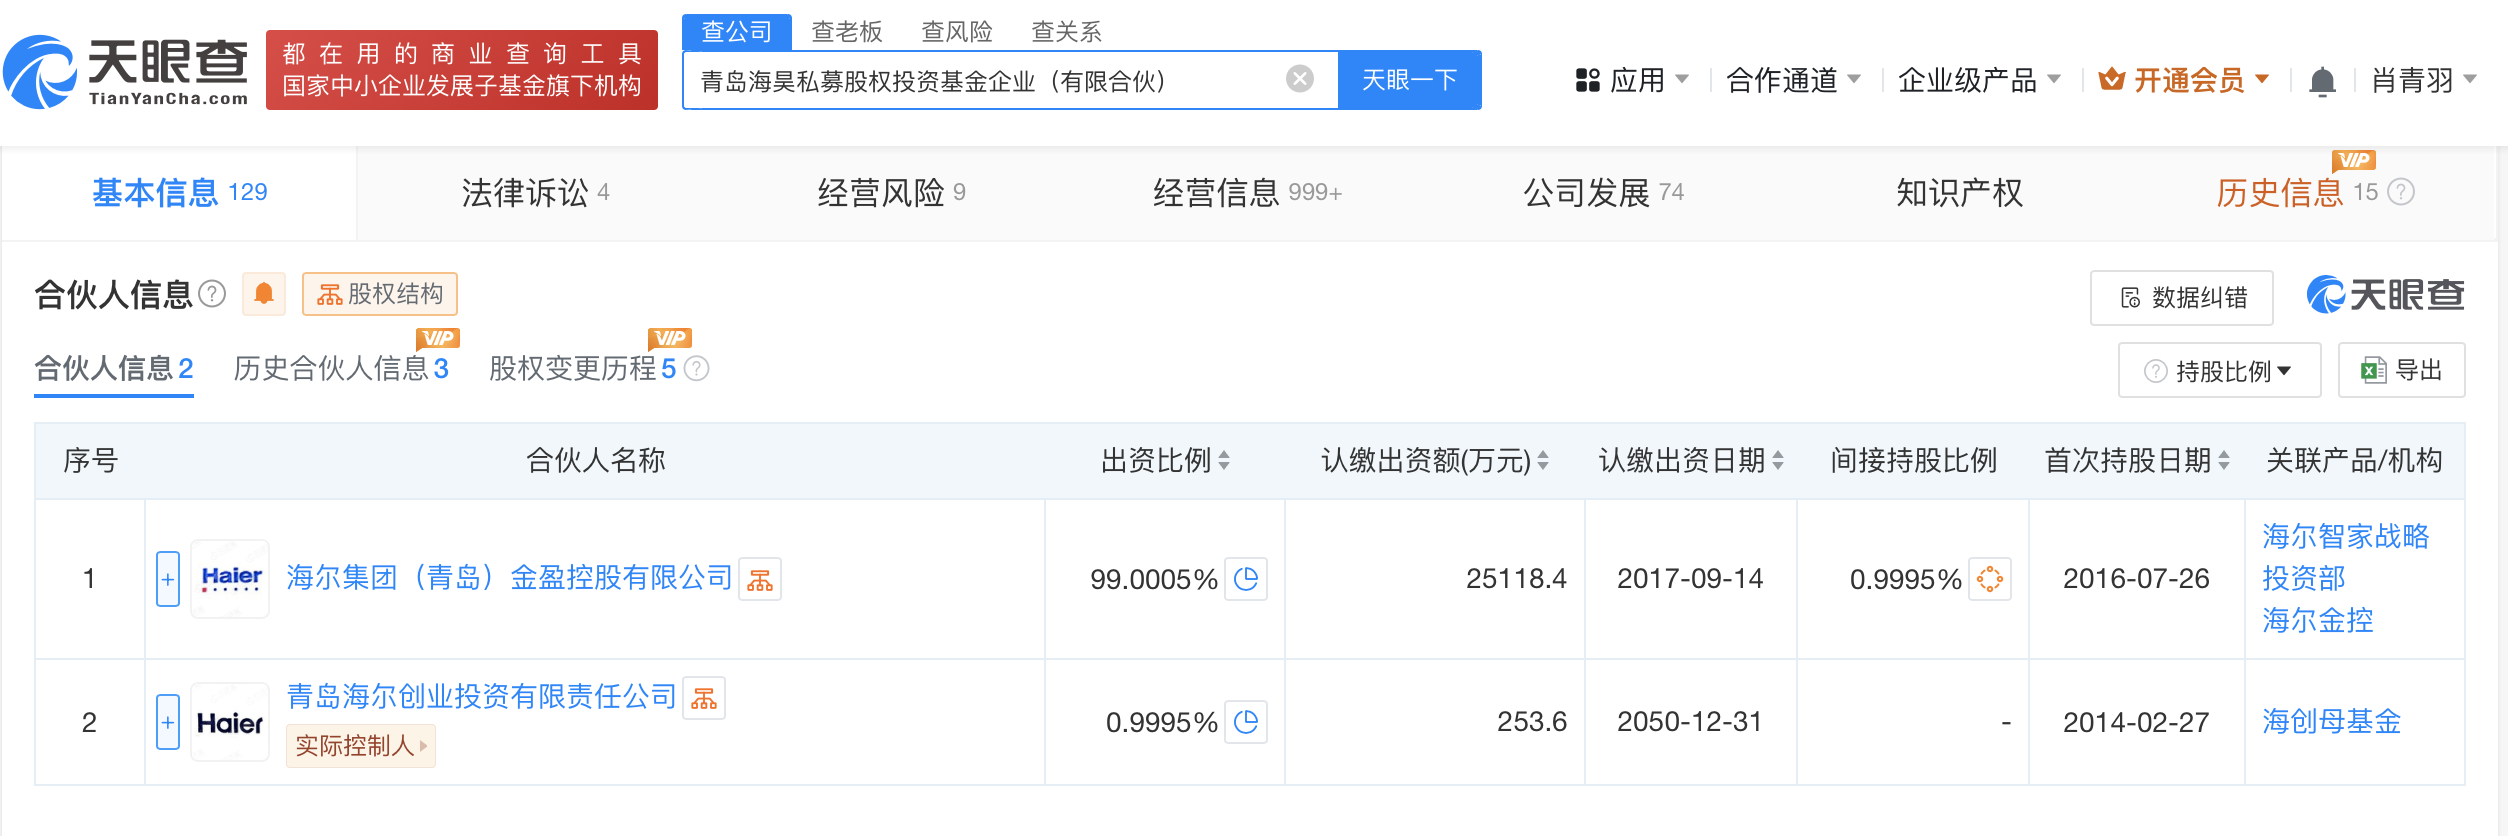Screen dimensions: 2508x836
Task: Expand row 1 partner with plus toggle
Action: coord(168,579)
